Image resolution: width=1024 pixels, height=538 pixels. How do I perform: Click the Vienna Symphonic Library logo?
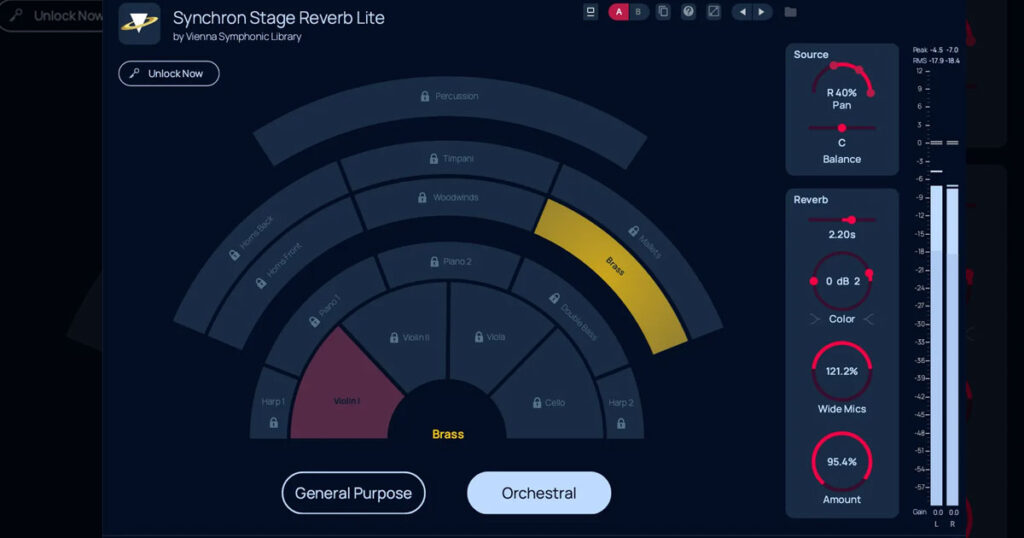[139, 24]
